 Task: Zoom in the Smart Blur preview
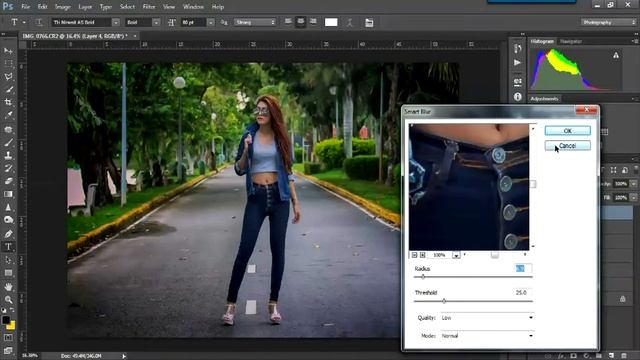(x=423, y=255)
